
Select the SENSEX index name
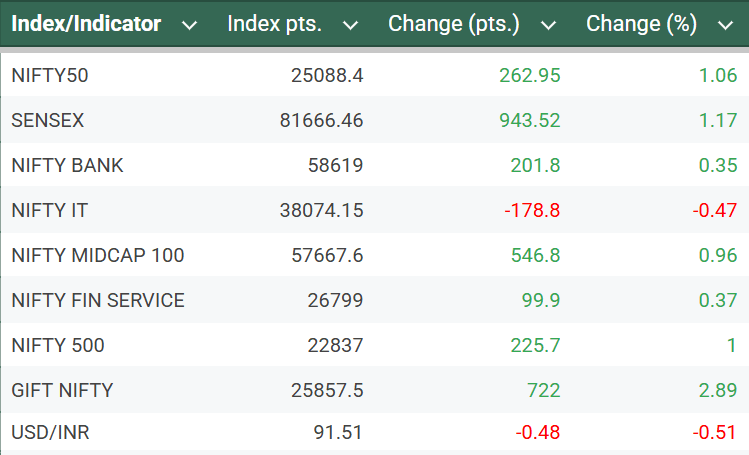pyautogui.click(x=48, y=120)
